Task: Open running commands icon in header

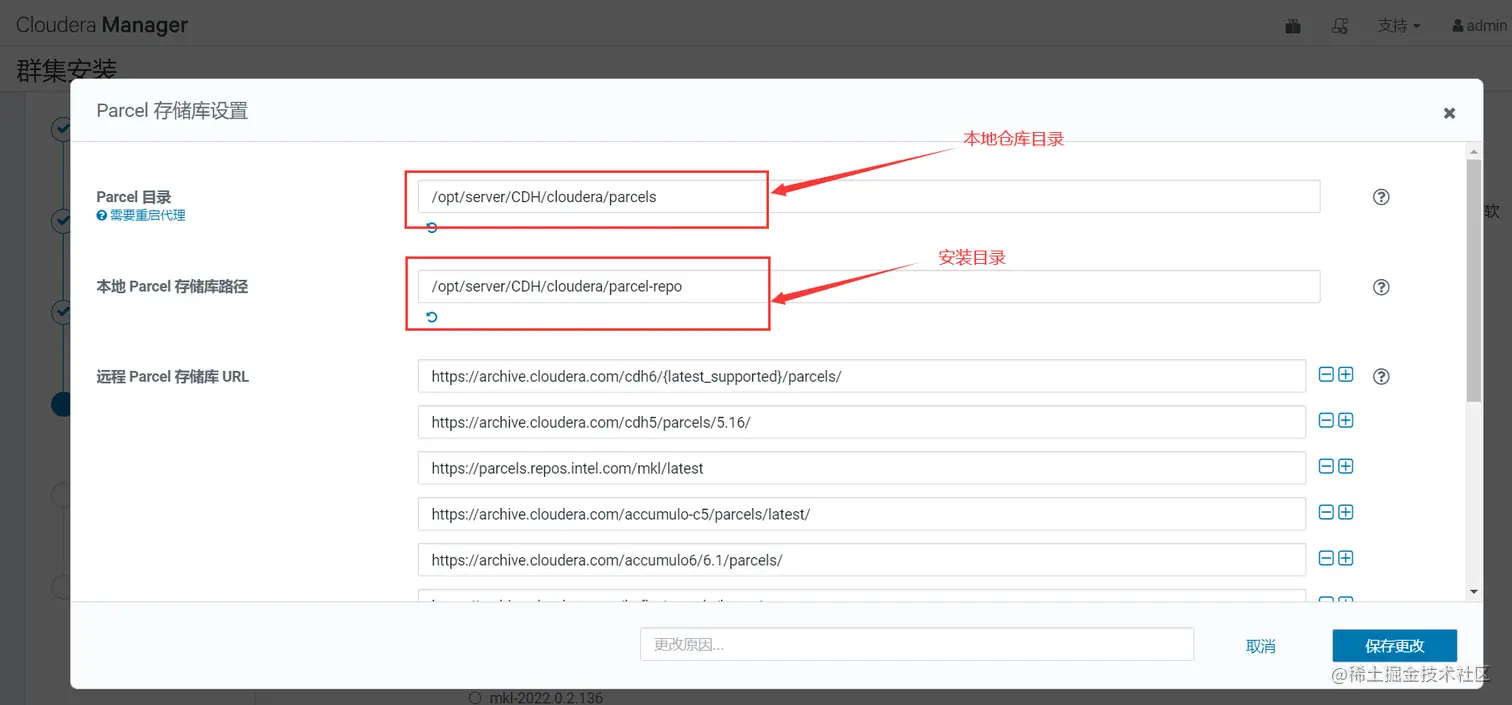Action: [1340, 26]
